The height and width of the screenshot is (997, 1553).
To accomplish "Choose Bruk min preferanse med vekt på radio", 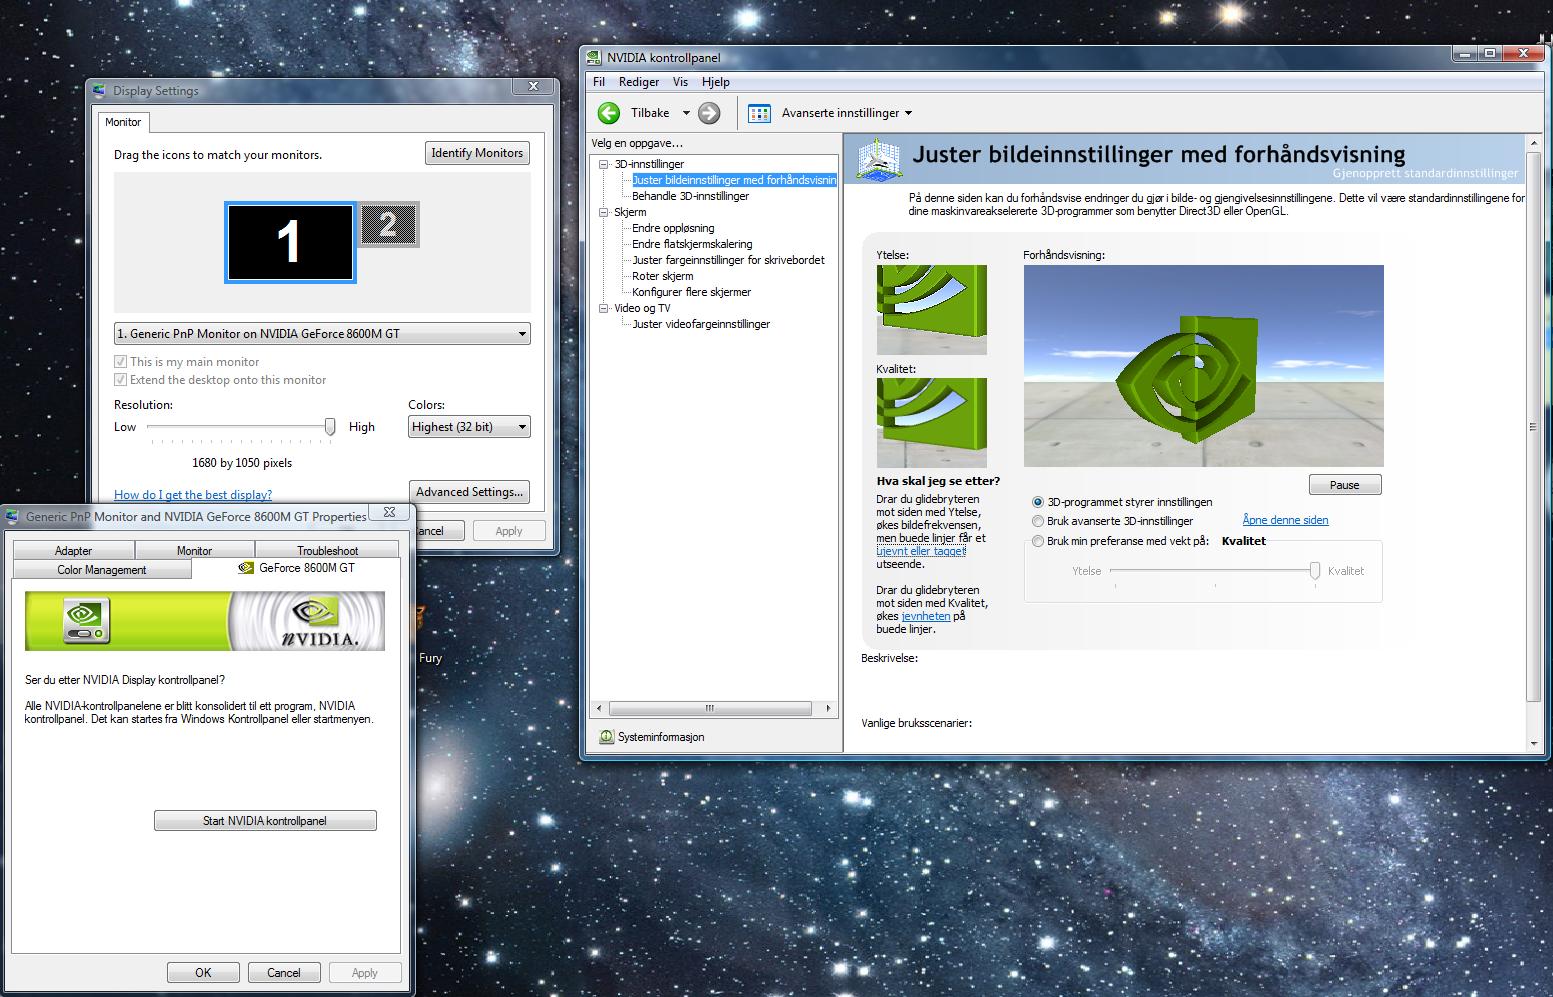I will tap(1038, 541).
